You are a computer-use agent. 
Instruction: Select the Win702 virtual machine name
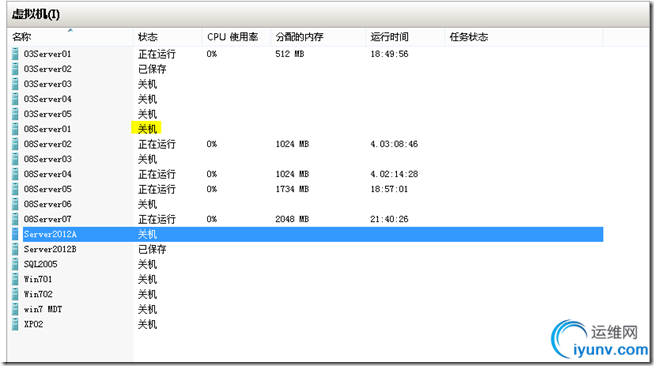click(38, 294)
